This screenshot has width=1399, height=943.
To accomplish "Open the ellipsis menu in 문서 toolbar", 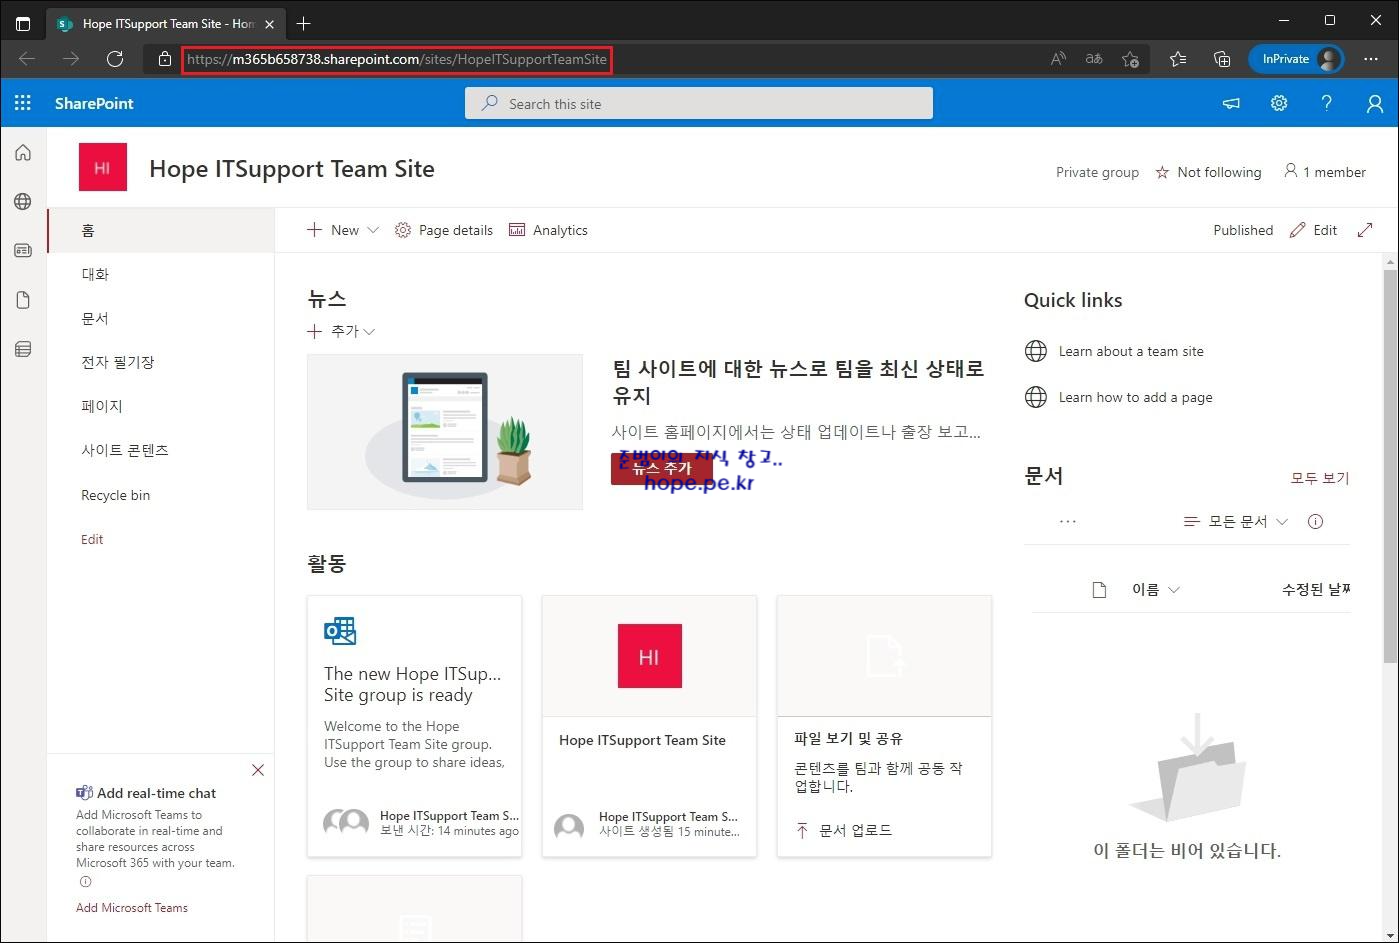I will (1068, 521).
